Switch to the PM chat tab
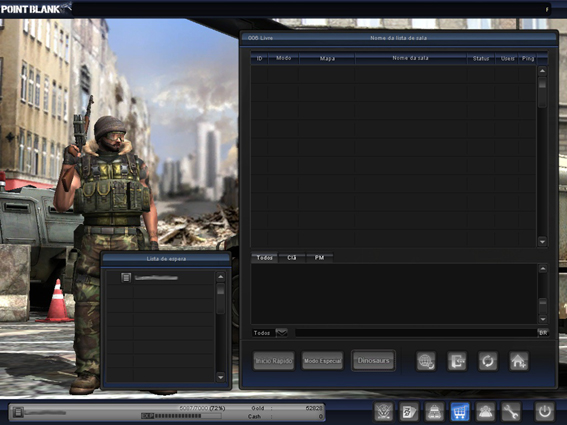This screenshot has width=567, height=425. click(319, 258)
